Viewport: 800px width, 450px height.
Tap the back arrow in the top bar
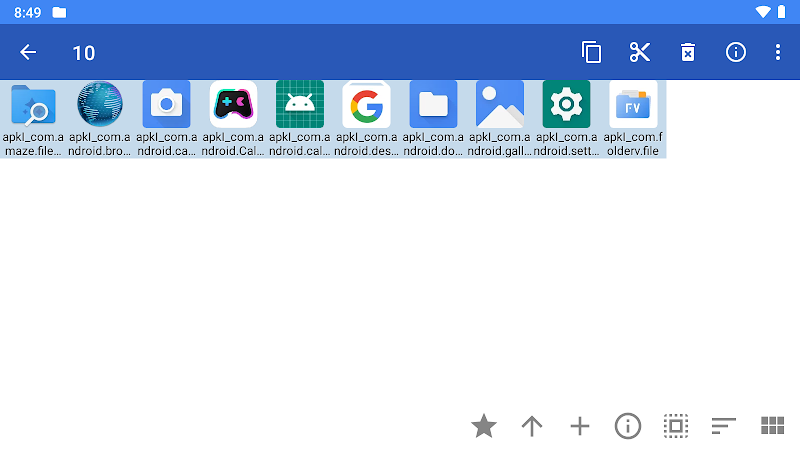[28, 53]
